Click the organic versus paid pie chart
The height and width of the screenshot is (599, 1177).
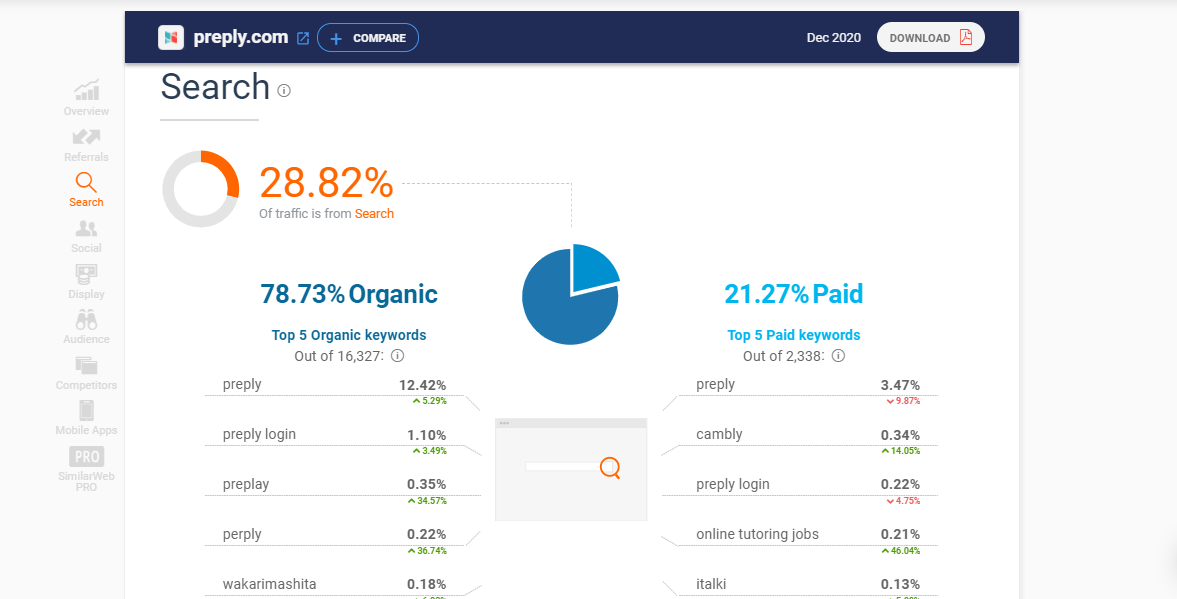tap(570, 294)
